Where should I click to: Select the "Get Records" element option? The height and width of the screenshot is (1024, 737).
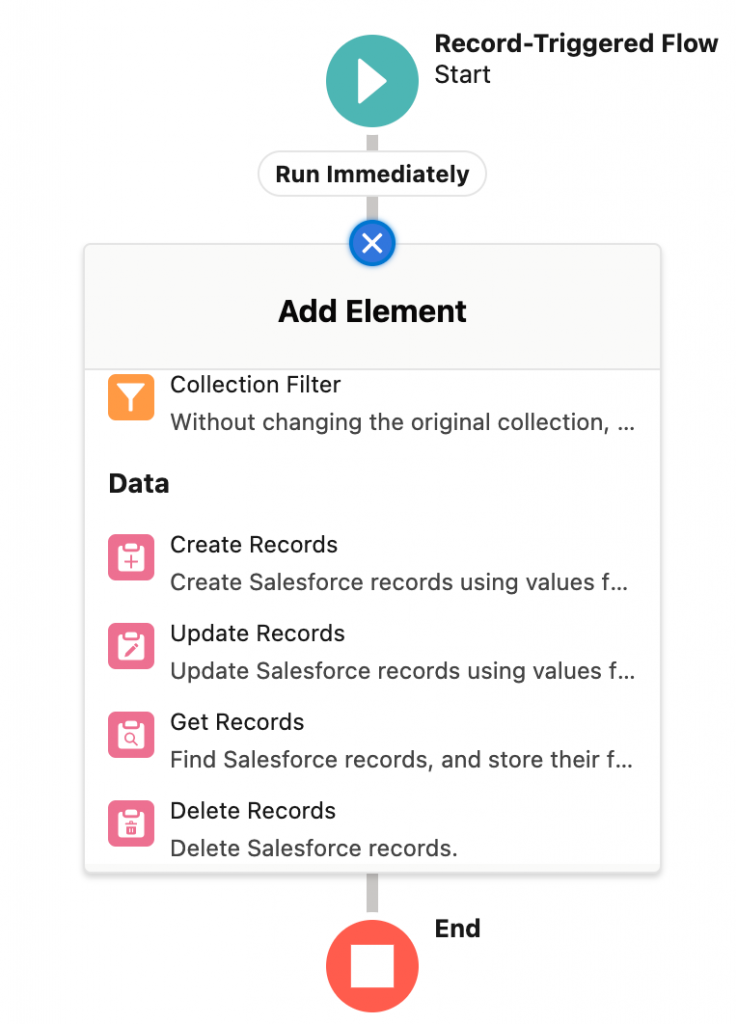[237, 722]
